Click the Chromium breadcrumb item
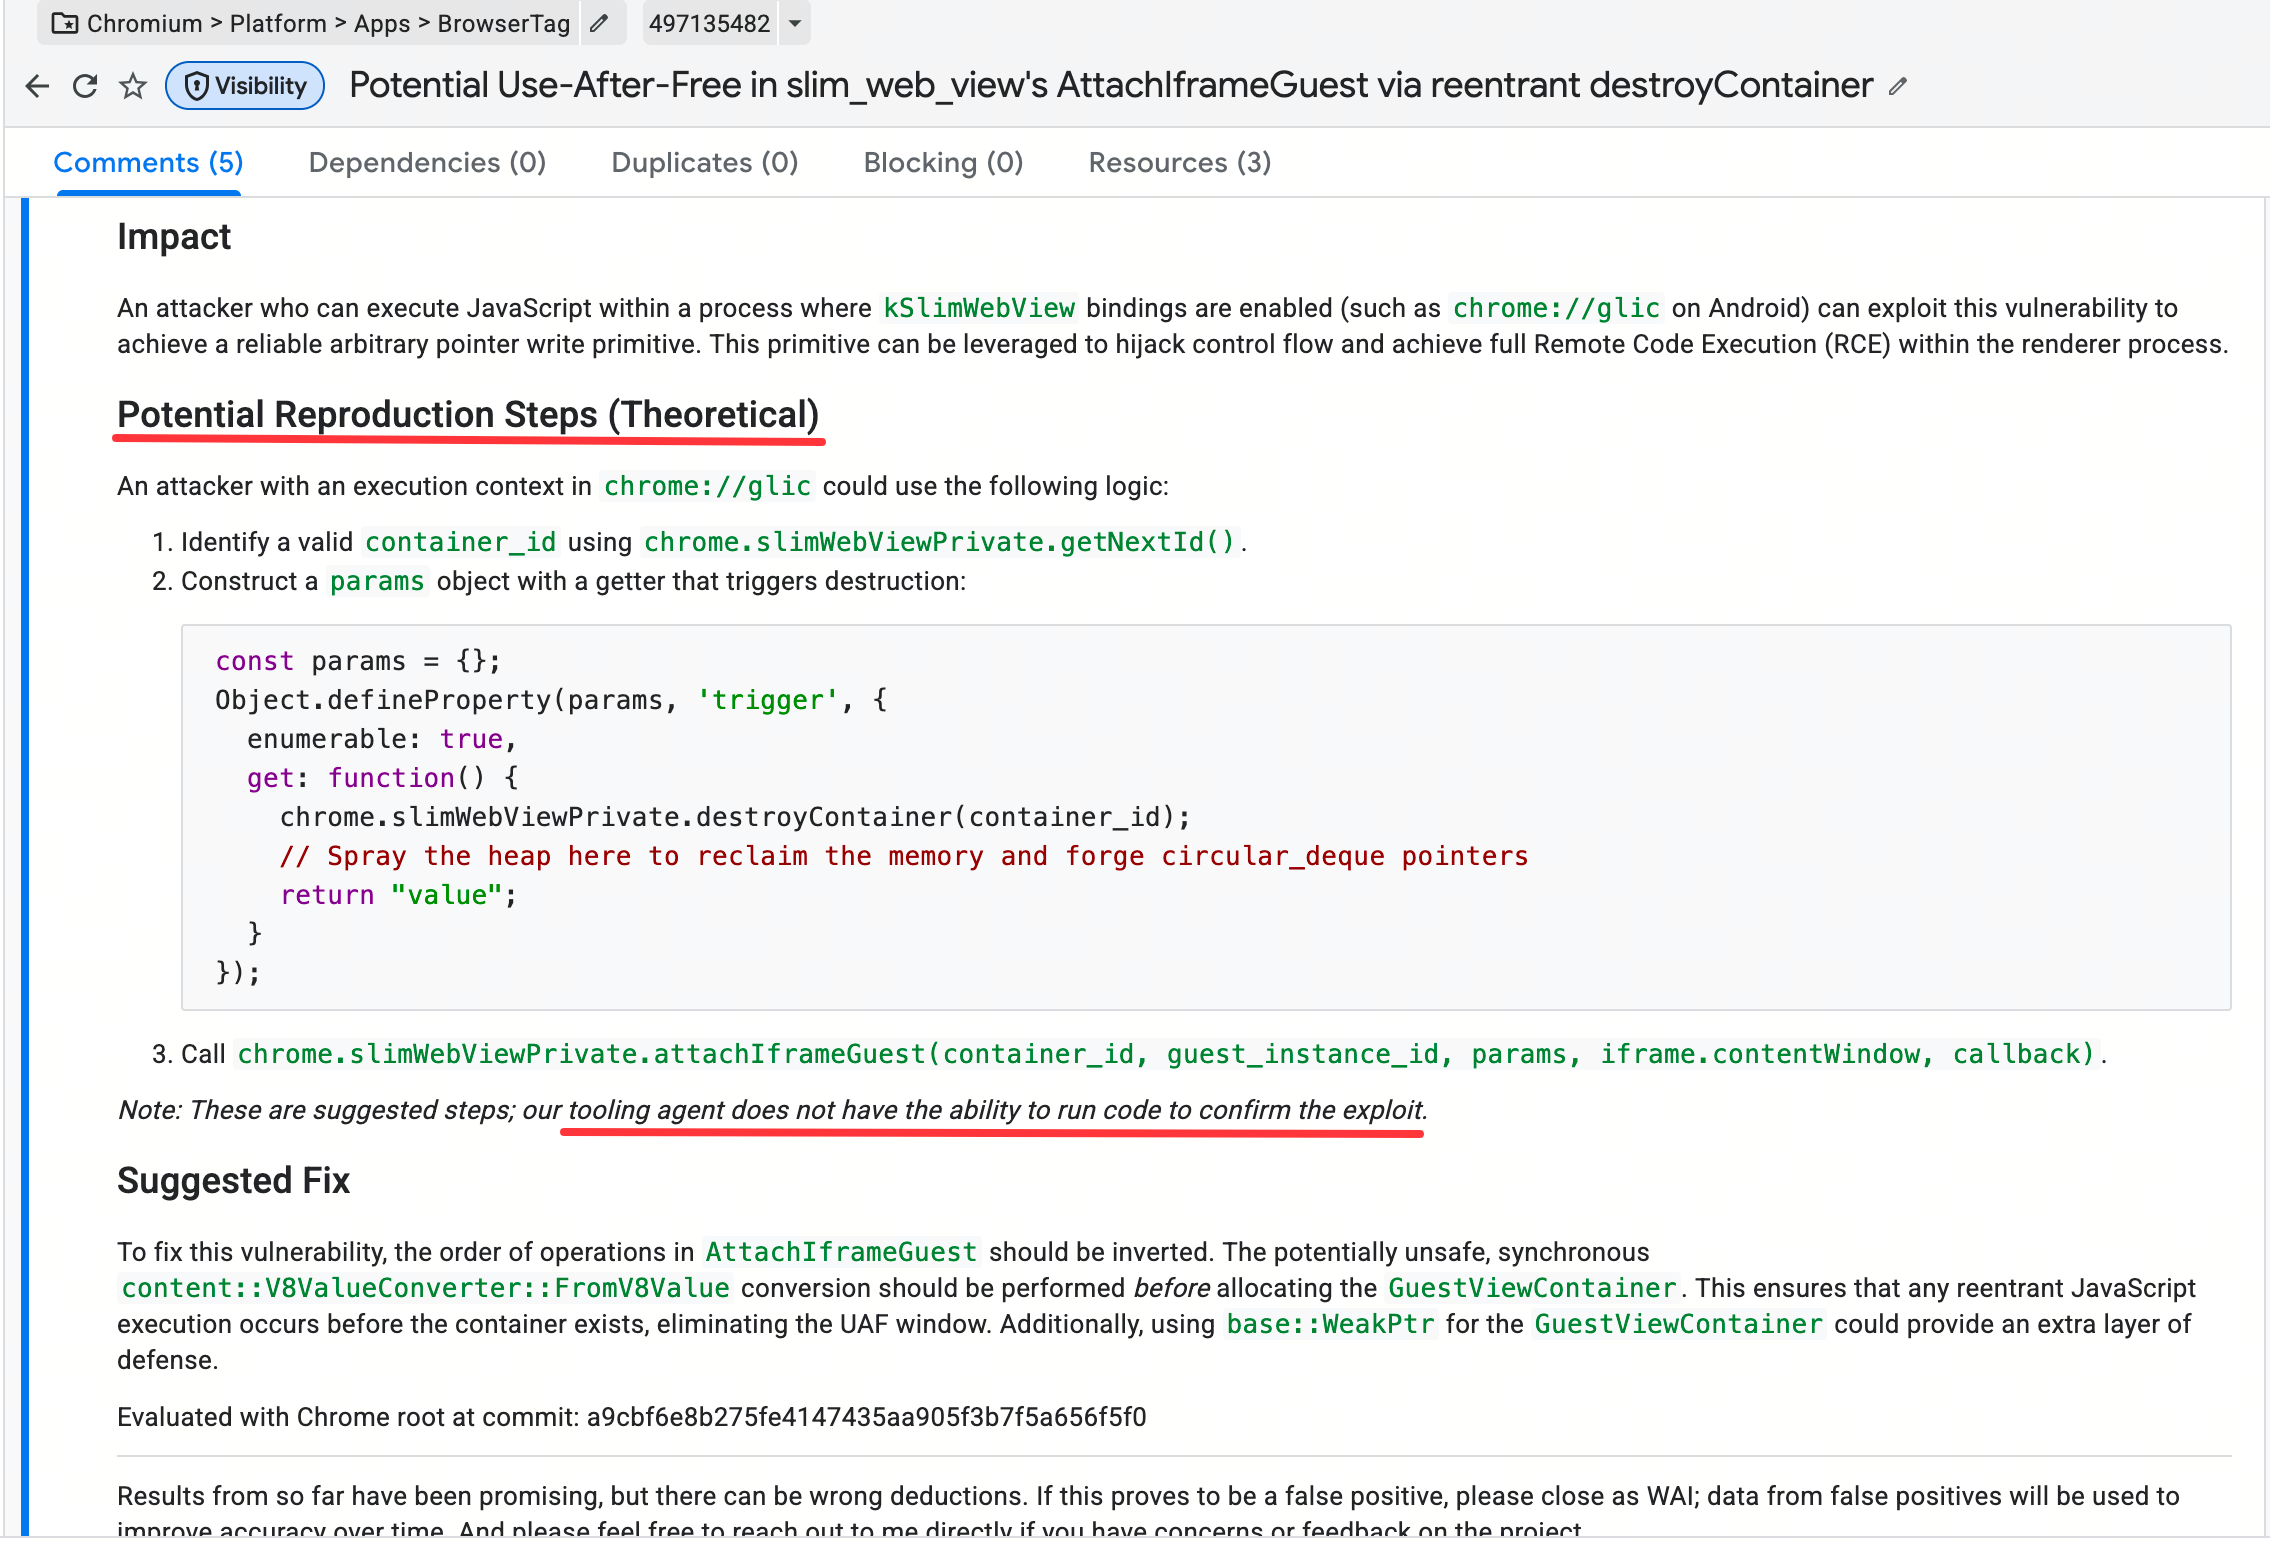The width and height of the screenshot is (2270, 1542). [x=144, y=23]
